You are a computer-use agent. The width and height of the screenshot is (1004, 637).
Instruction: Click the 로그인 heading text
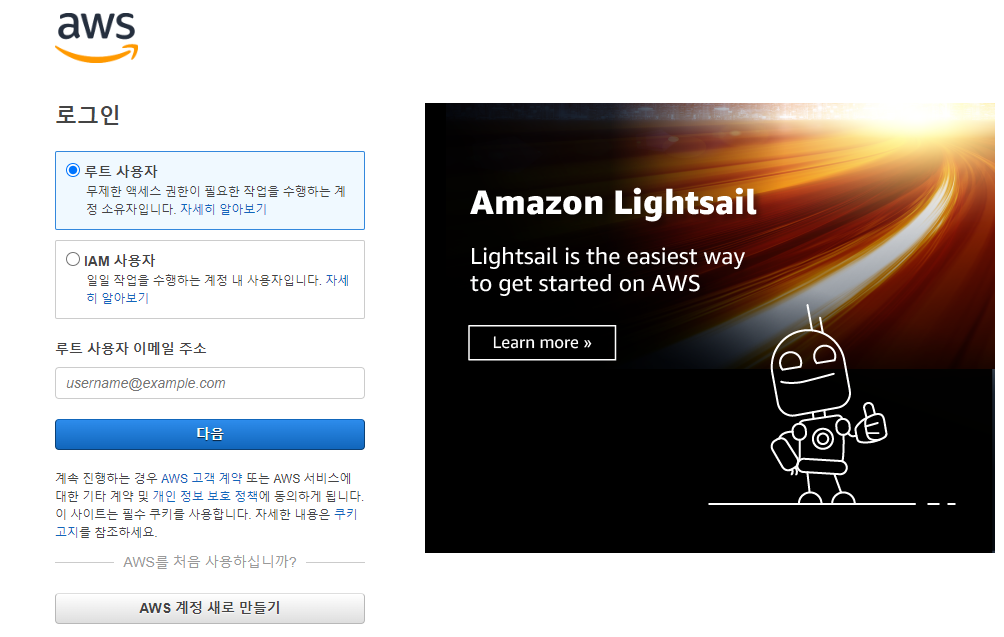pyautogui.click(x=88, y=115)
